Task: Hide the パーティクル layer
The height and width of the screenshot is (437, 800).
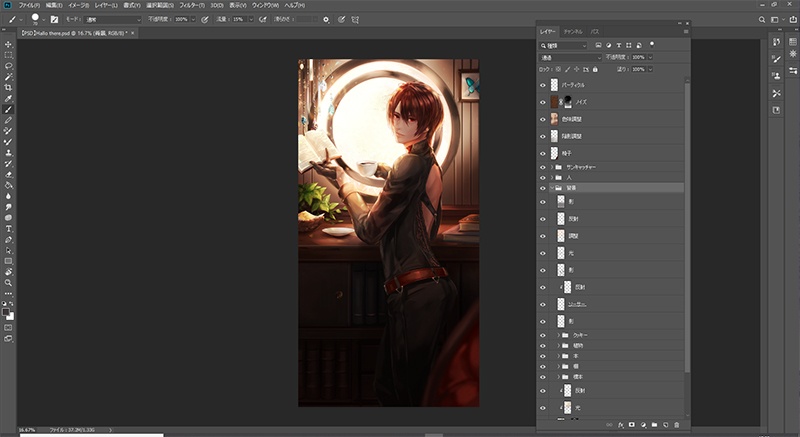Action: (543, 85)
